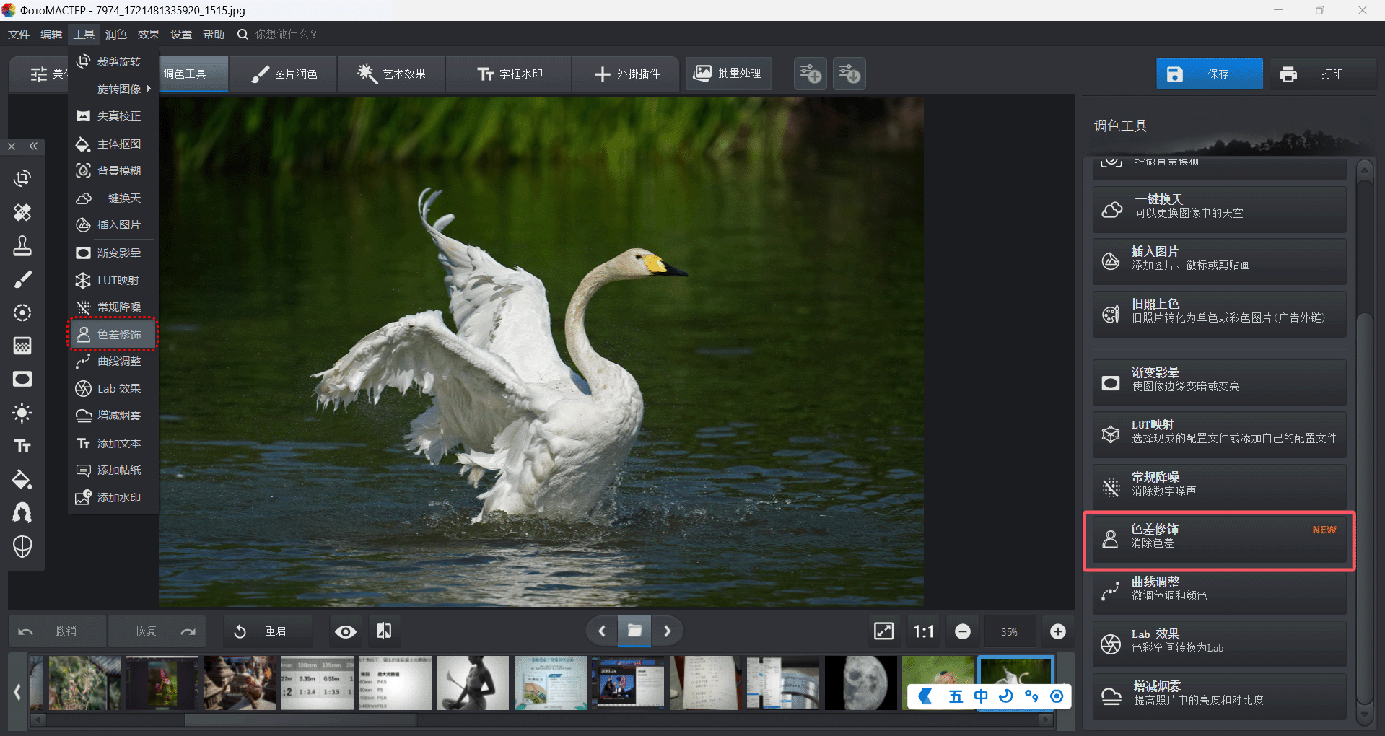The width and height of the screenshot is (1385, 736).
Task: Click the blue 保存 save button
Action: coord(1209,74)
